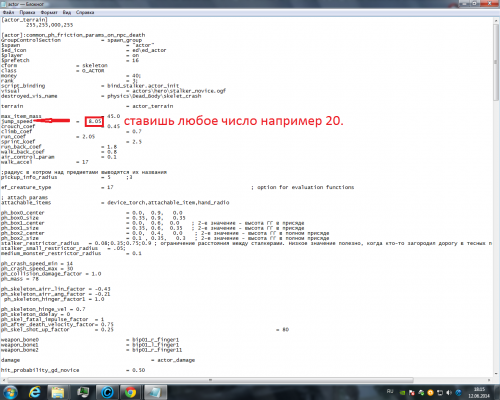Click the ph_mass = 78 line
Screen dimensions: 500x400
(20, 279)
